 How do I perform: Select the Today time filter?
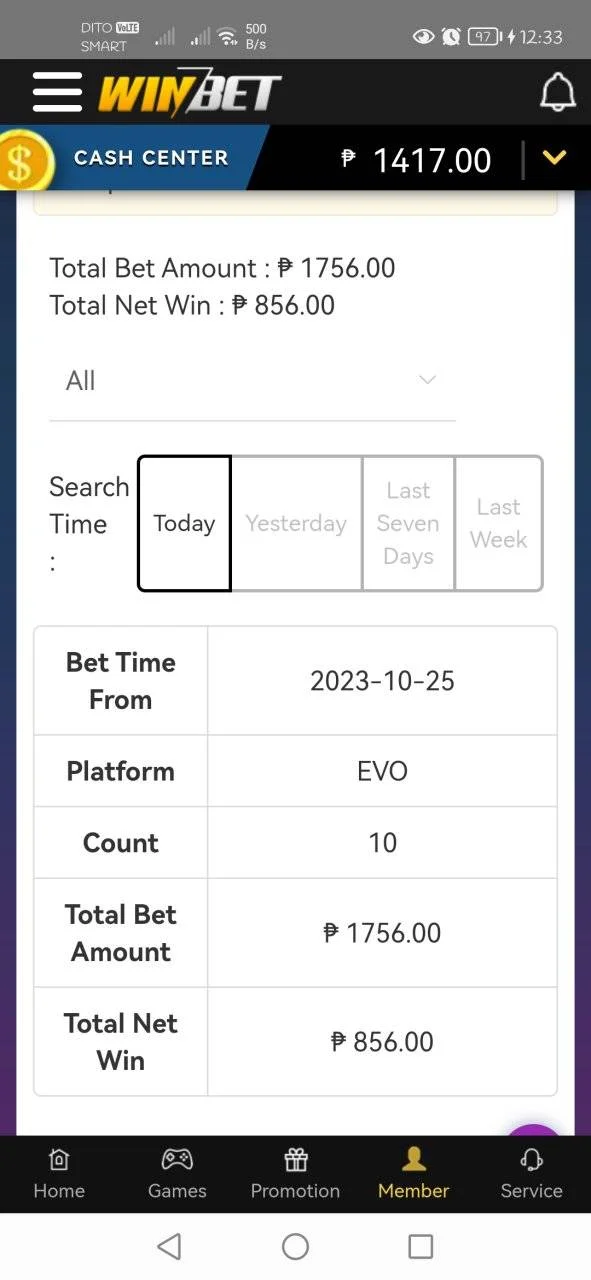tap(184, 523)
